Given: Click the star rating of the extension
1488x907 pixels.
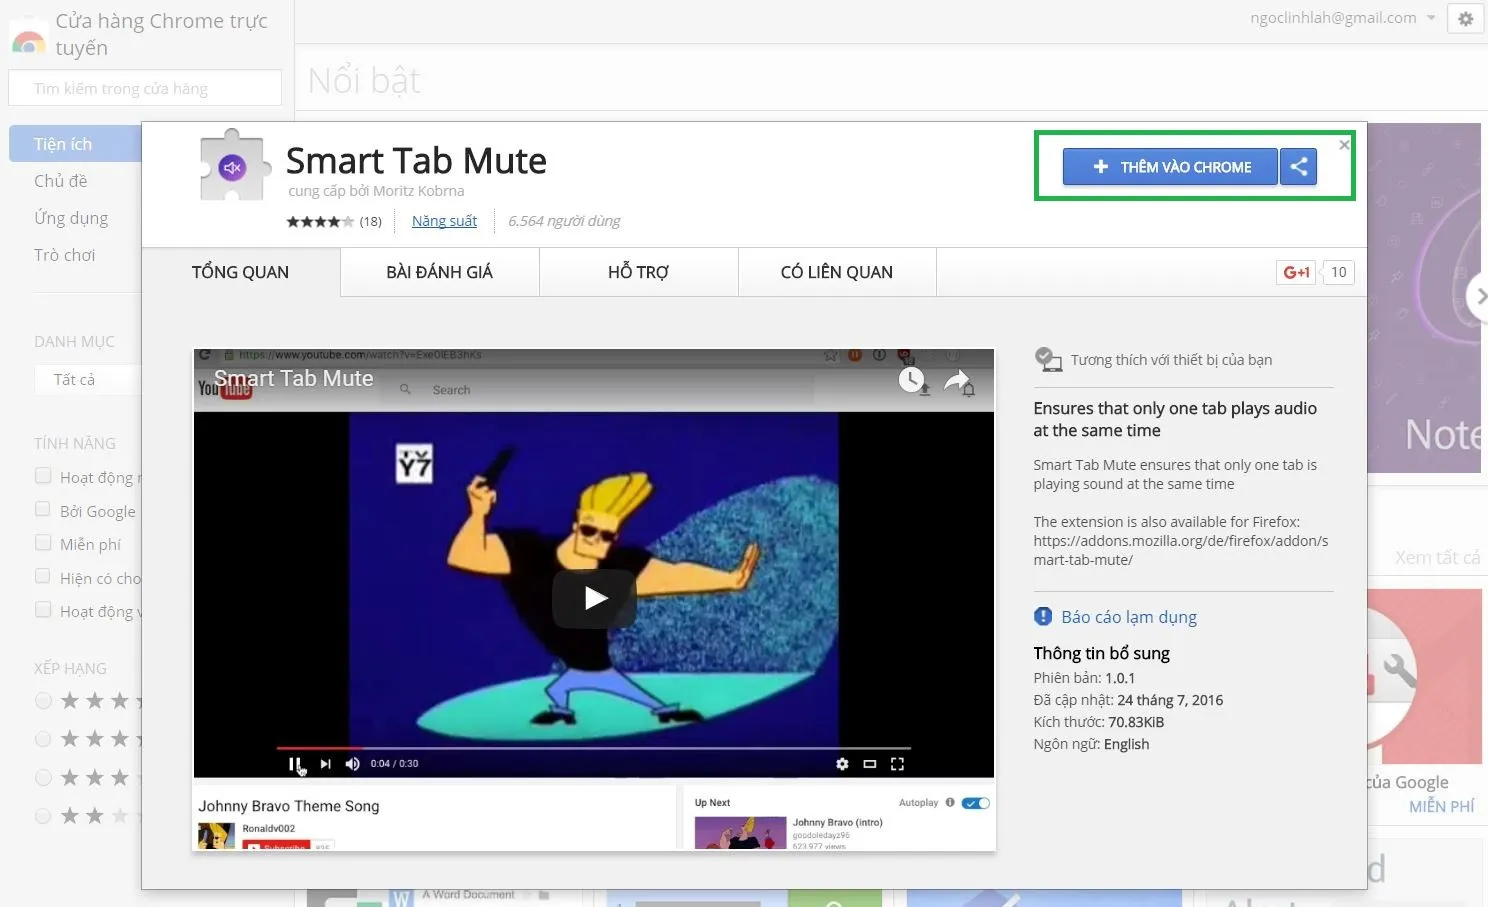Looking at the screenshot, I should [x=320, y=221].
